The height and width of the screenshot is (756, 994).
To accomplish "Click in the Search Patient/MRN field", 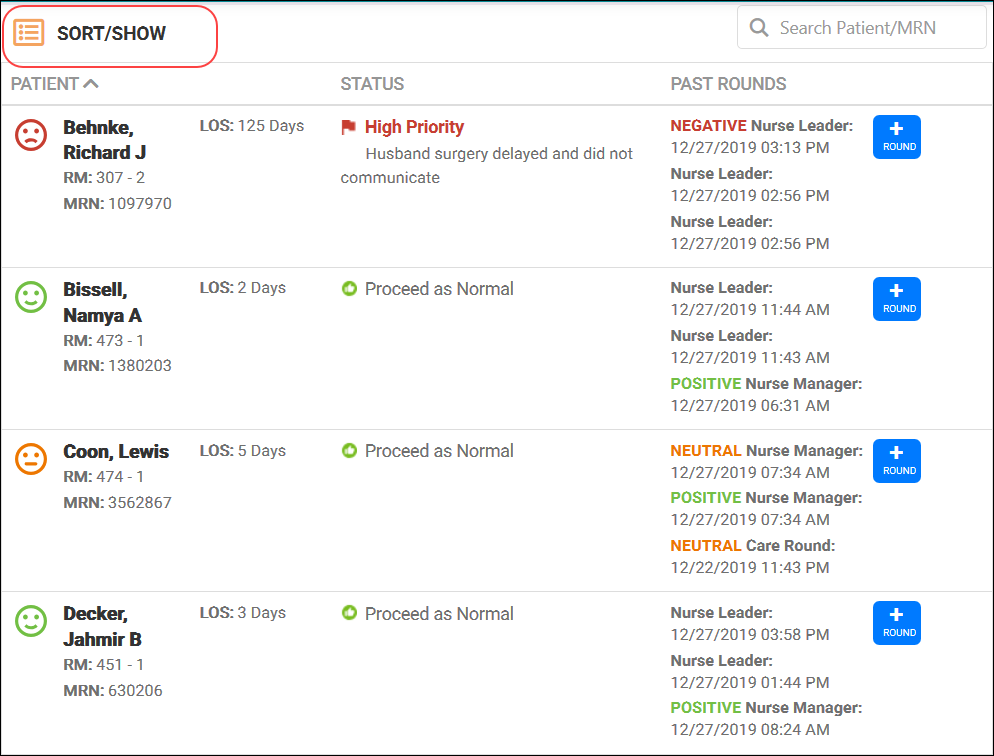I will click(862, 27).
